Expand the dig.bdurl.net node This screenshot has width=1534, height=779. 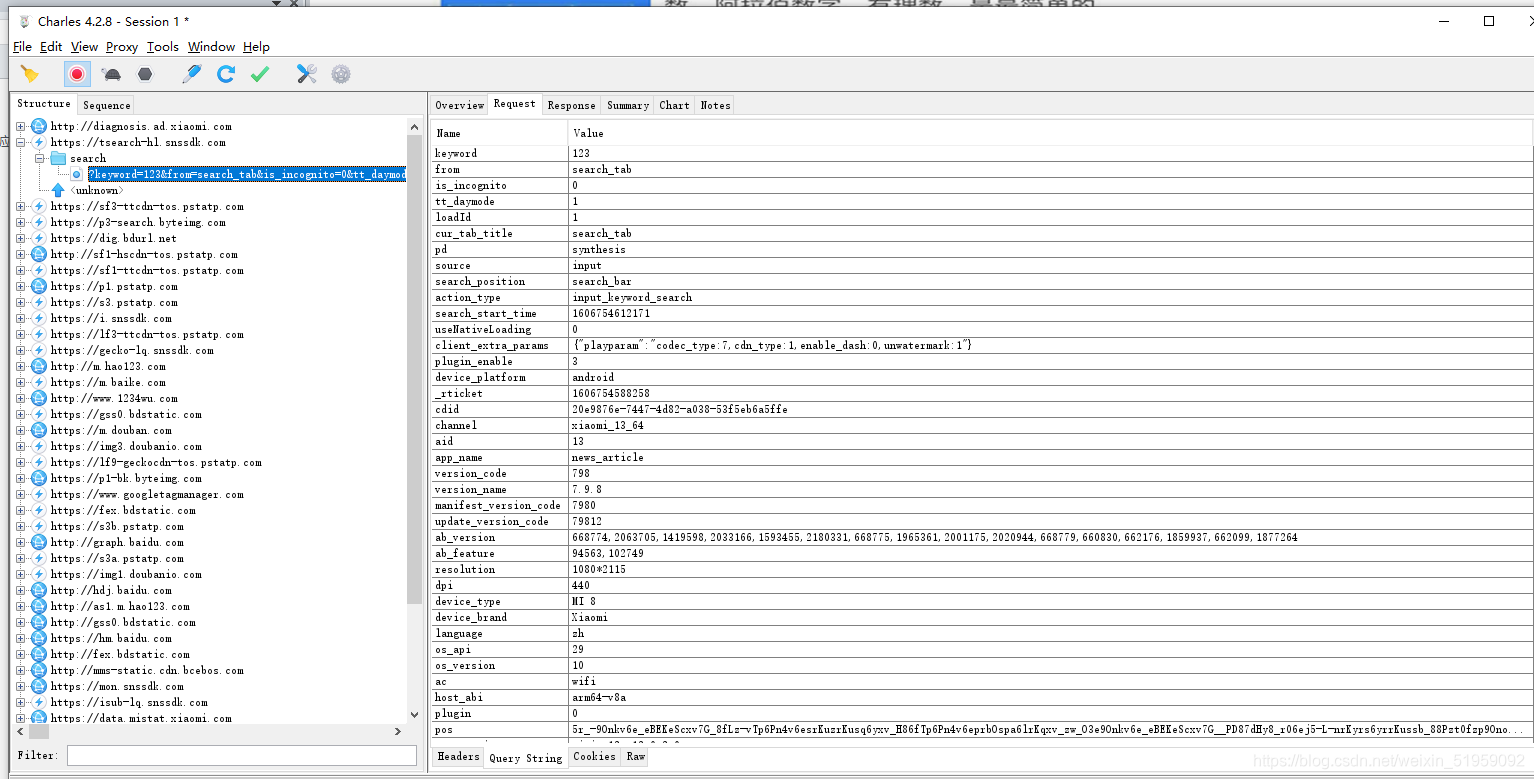click(20, 238)
